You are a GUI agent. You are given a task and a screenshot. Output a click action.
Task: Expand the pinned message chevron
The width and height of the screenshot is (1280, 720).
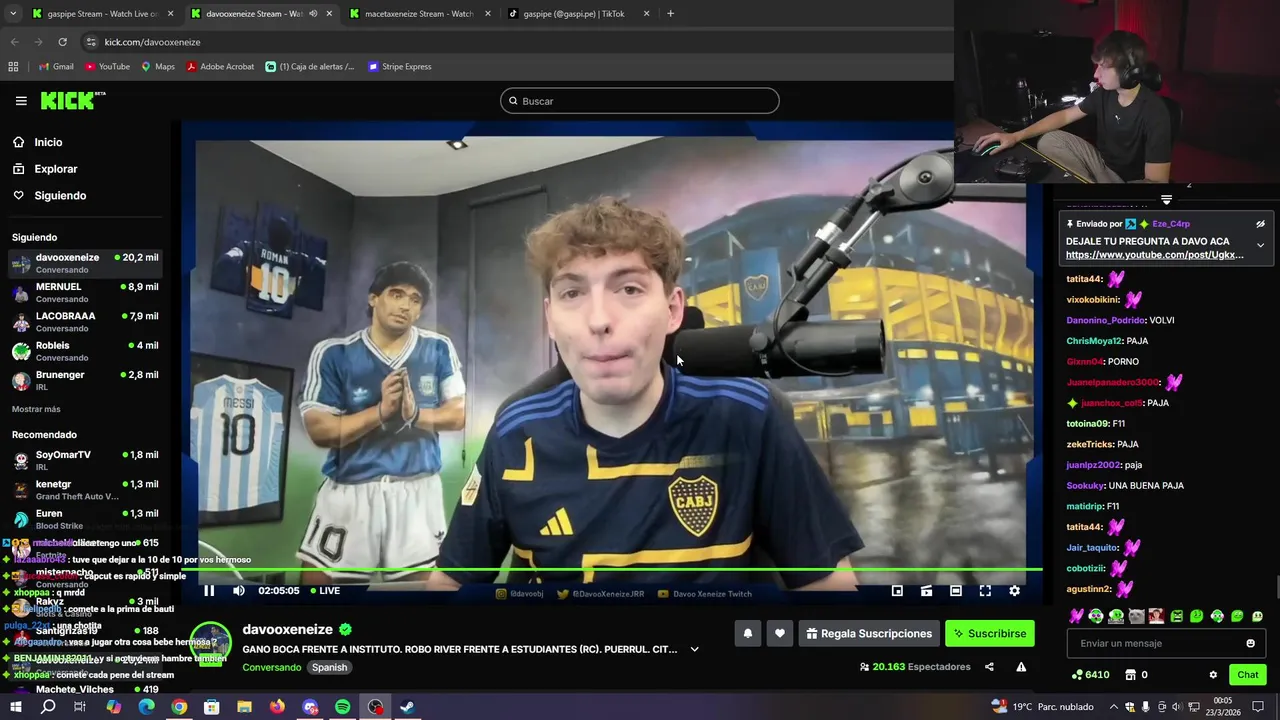tap(1260, 245)
